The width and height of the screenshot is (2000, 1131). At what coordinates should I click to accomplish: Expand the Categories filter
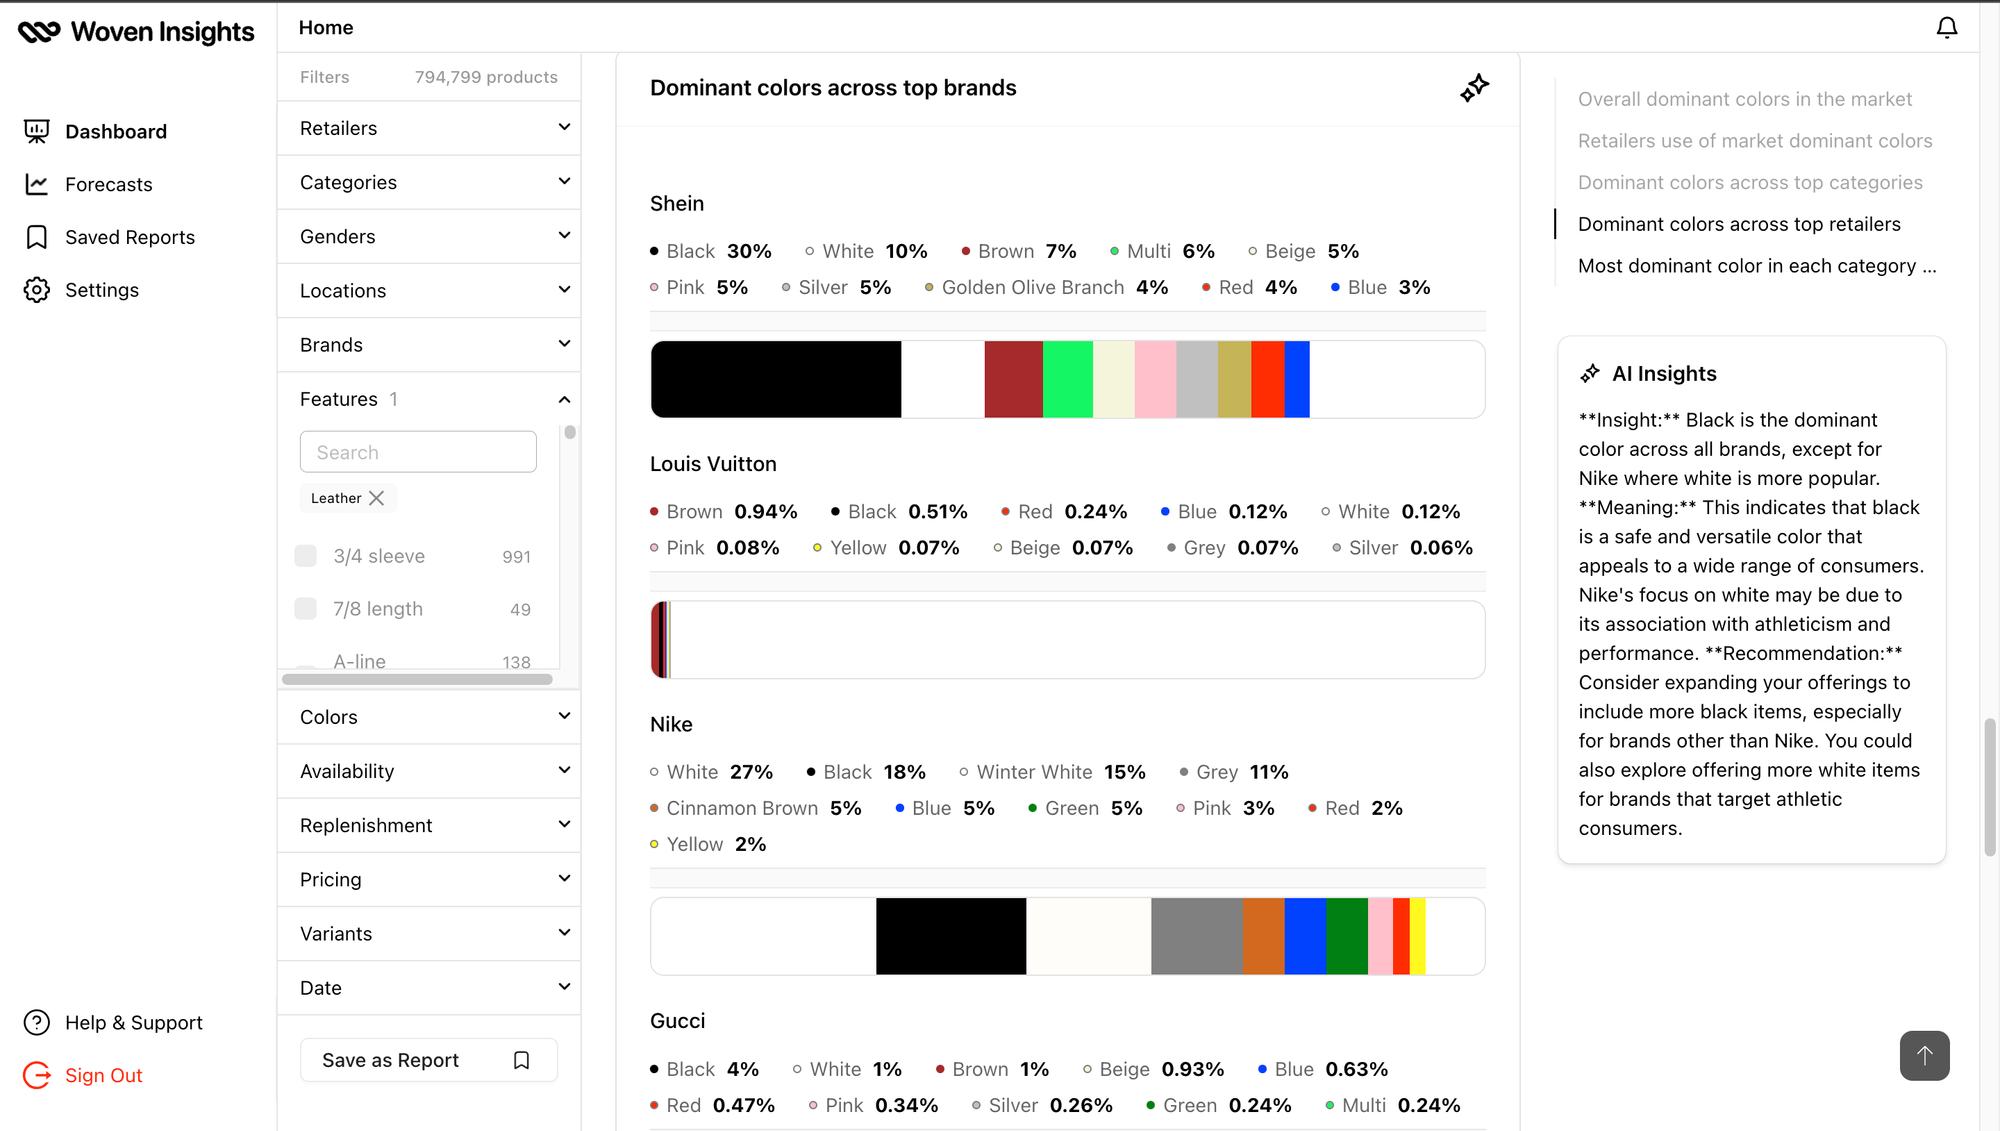(429, 182)
